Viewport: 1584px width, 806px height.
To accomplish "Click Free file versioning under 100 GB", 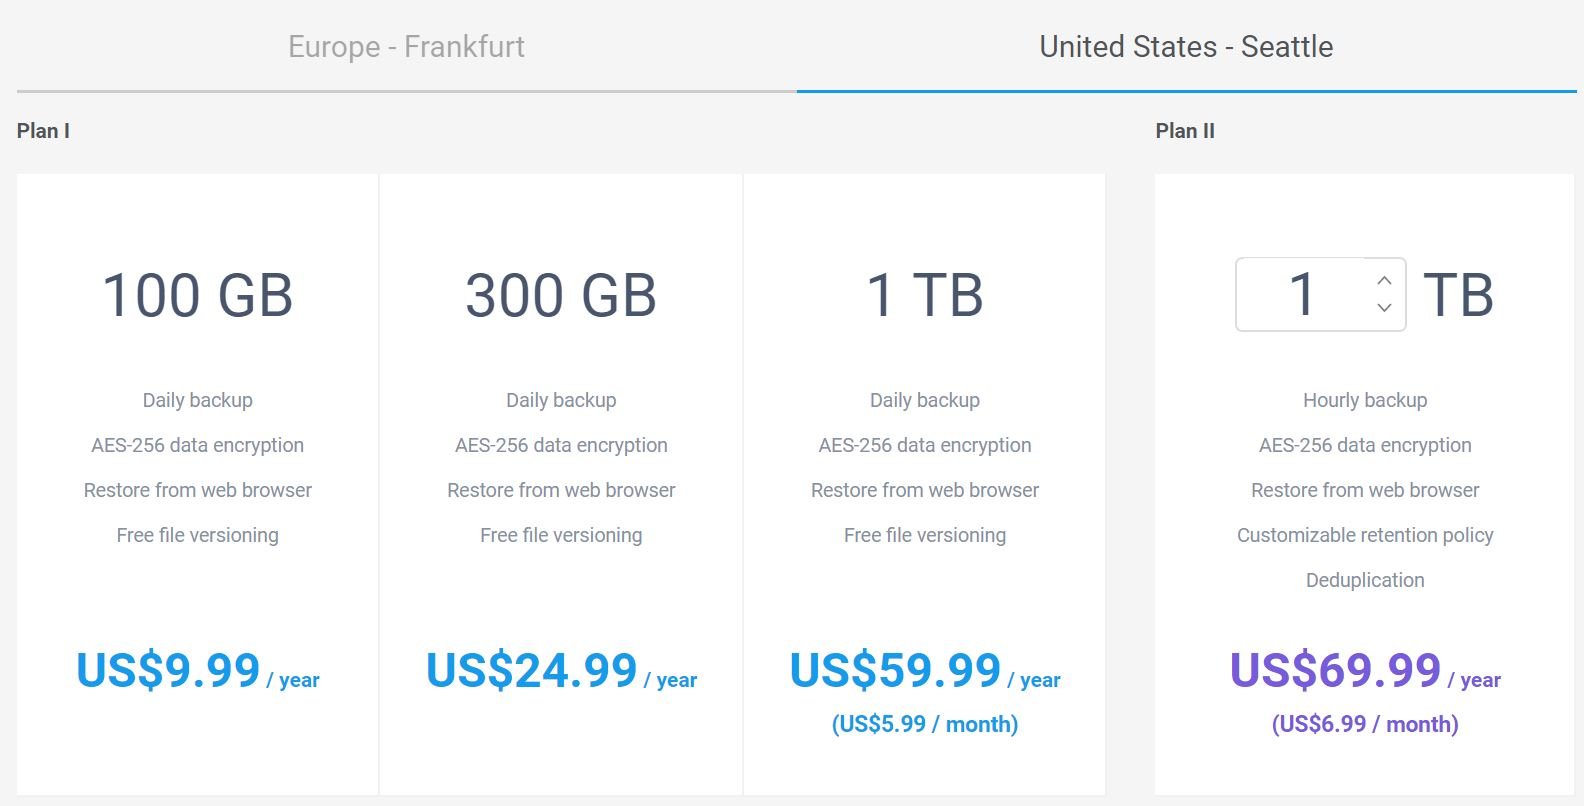I will pyautogui.click(x=197, y=535).
